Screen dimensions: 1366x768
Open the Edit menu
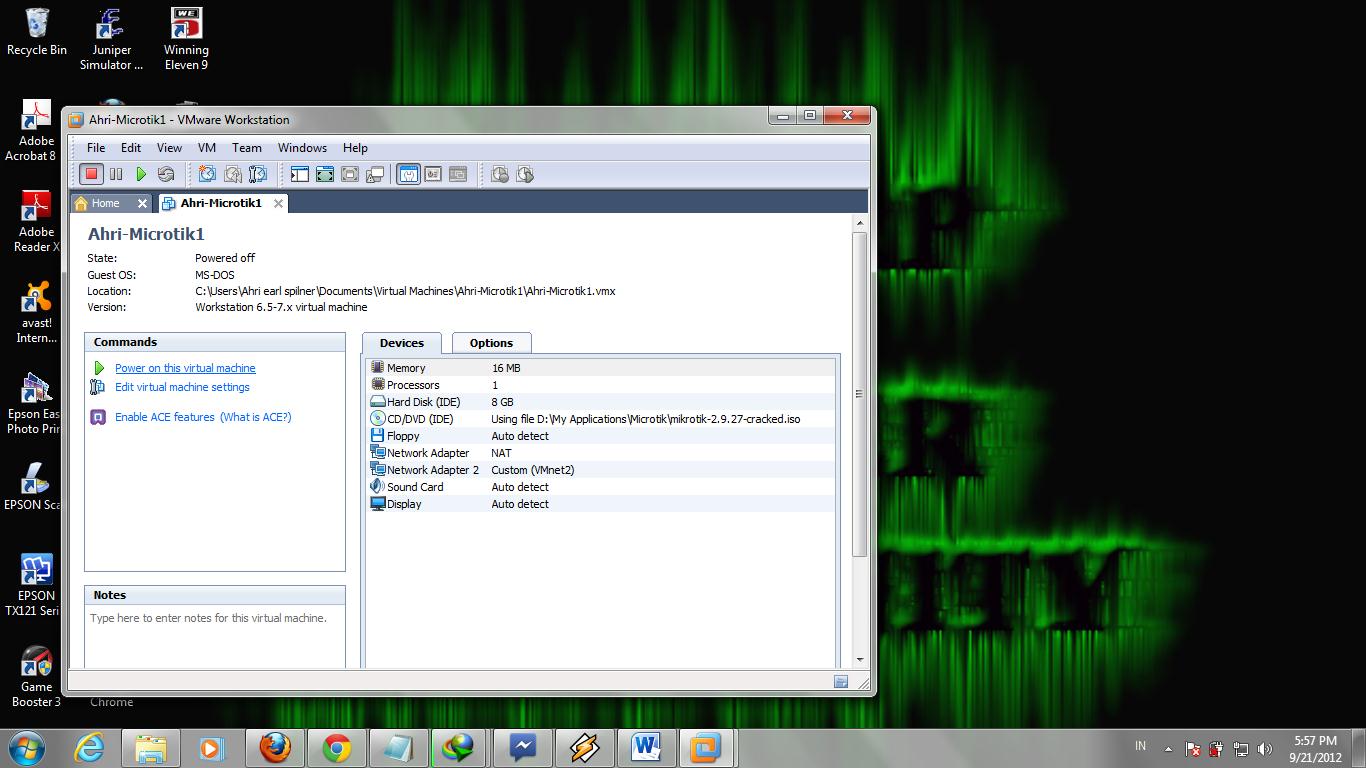[131, 147]
